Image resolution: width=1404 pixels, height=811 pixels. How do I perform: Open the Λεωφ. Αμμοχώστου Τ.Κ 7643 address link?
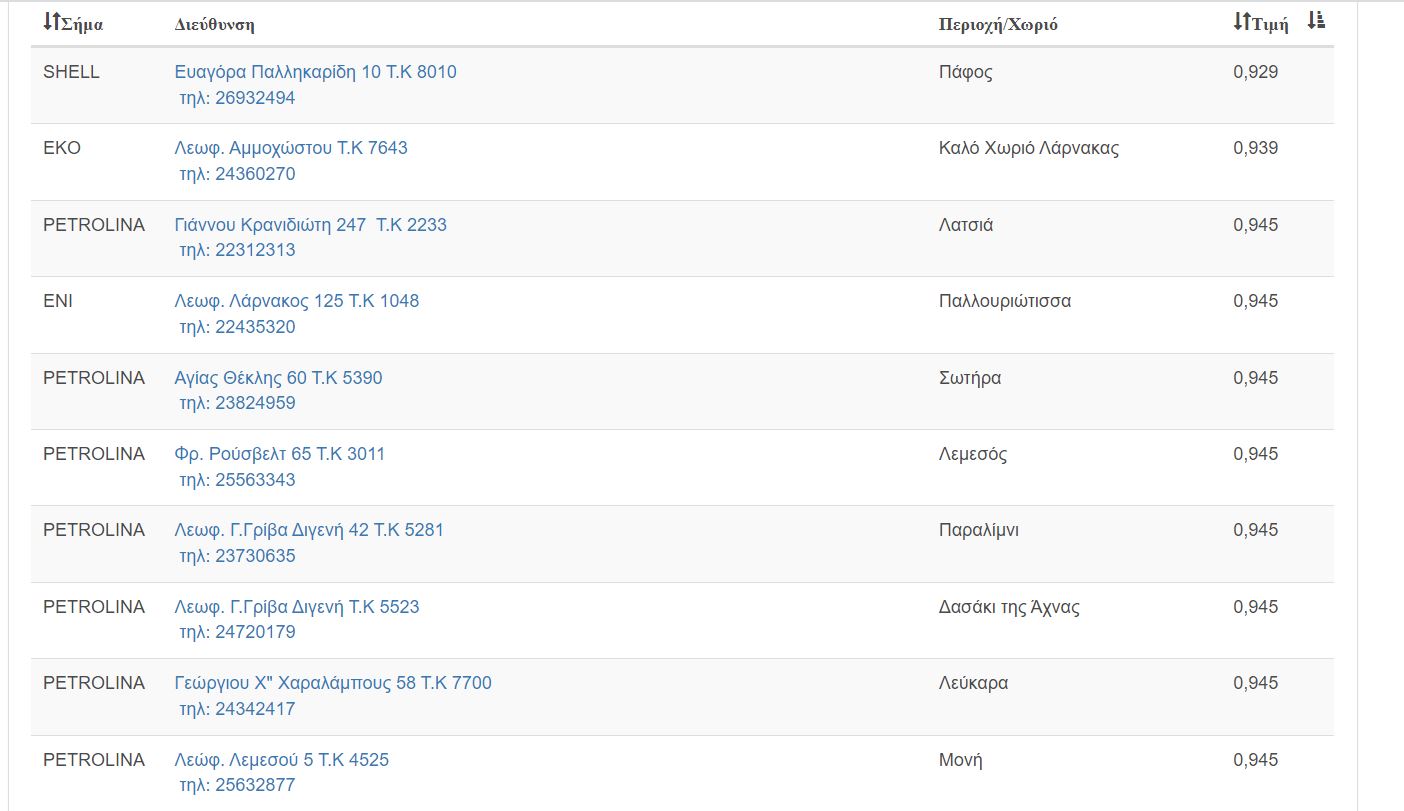[291, 148]
